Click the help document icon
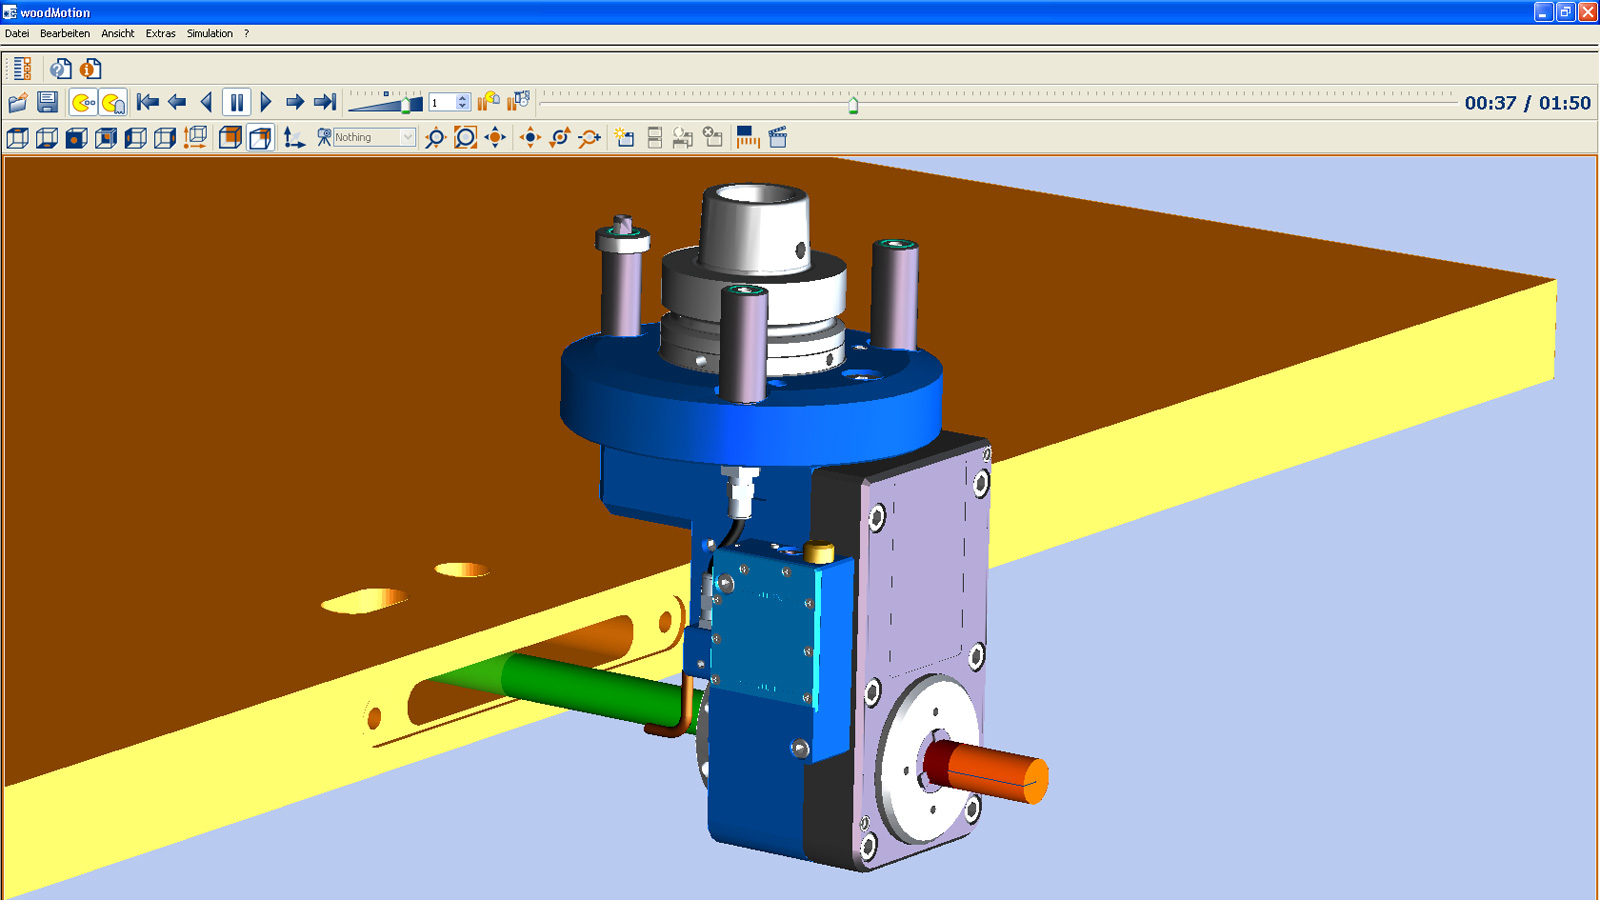 point(61,68)
